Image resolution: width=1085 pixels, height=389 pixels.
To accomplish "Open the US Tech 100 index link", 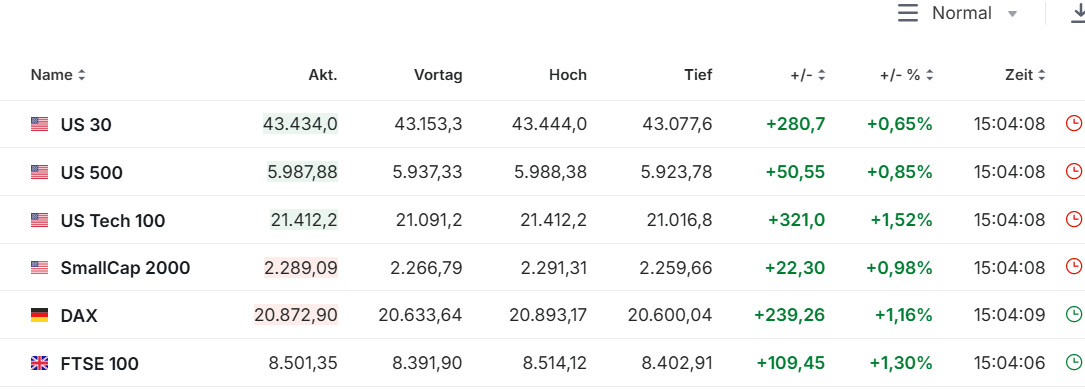I will point(113,221).
